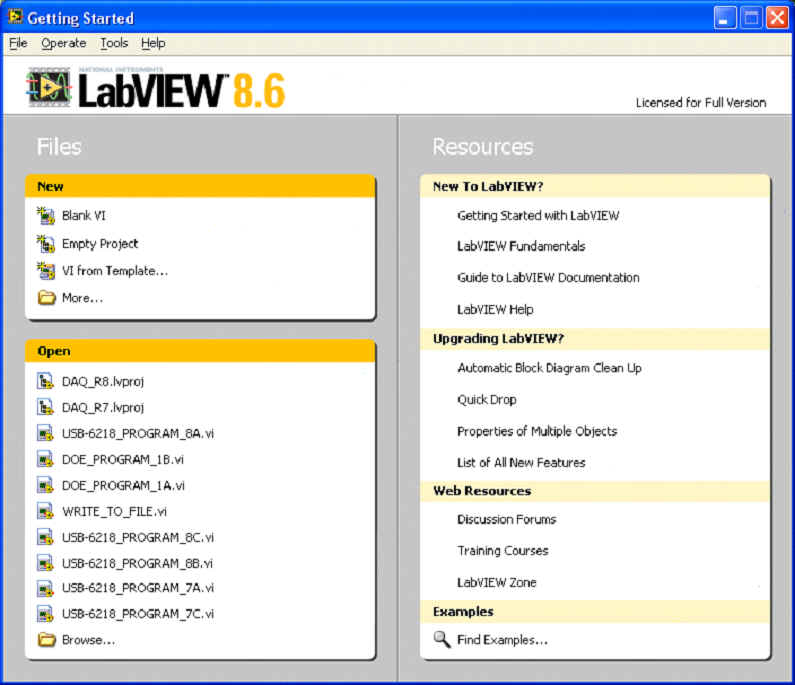795x685 pixels.
Task: Click Browse... to open a file
Action: point(88,640)
